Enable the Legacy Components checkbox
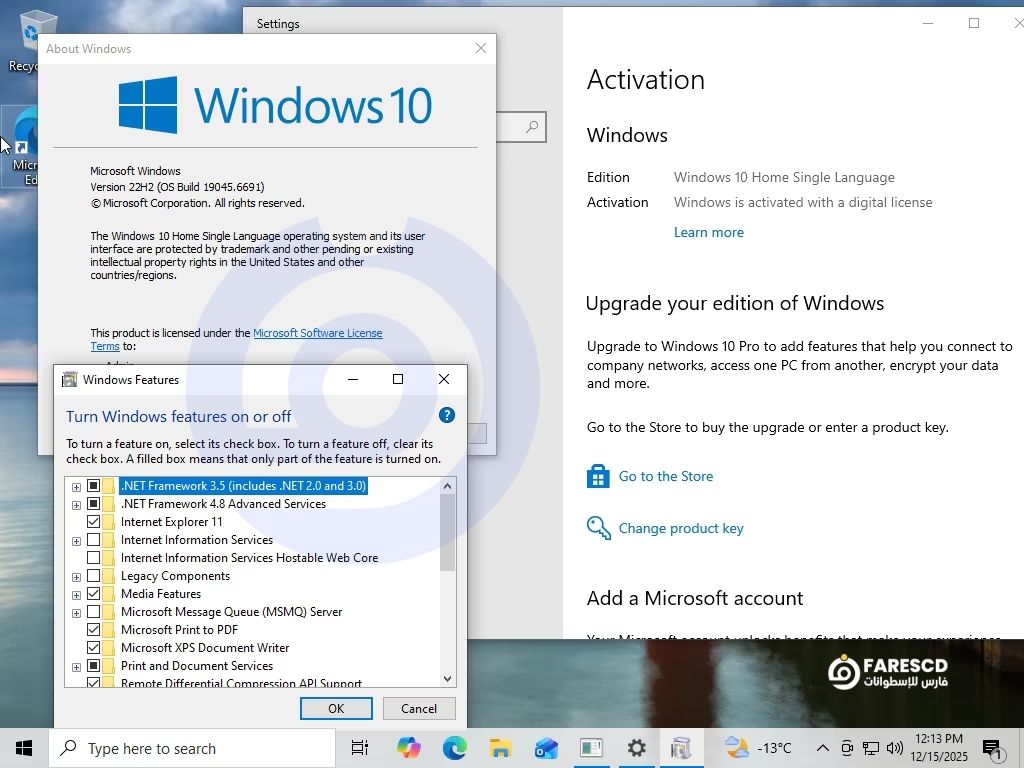 (94, 576)
